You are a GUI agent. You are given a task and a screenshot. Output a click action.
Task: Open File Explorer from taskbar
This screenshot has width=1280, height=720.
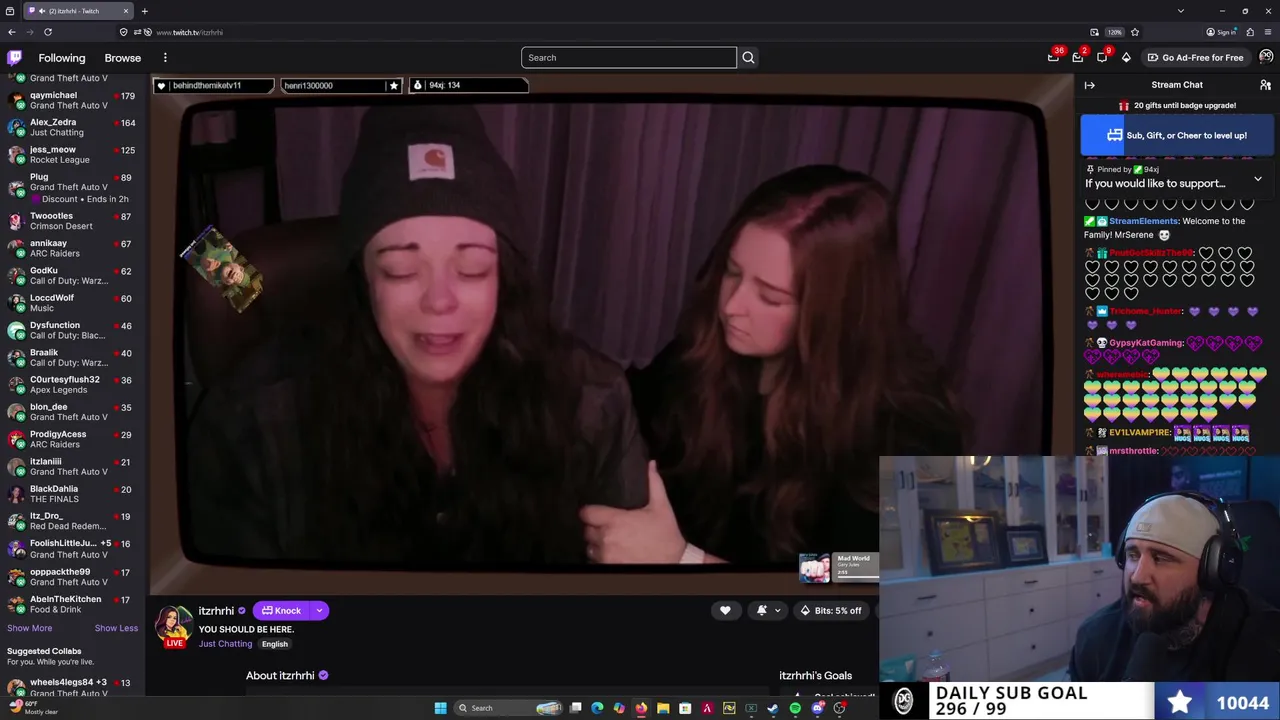[x=663, y=708]
